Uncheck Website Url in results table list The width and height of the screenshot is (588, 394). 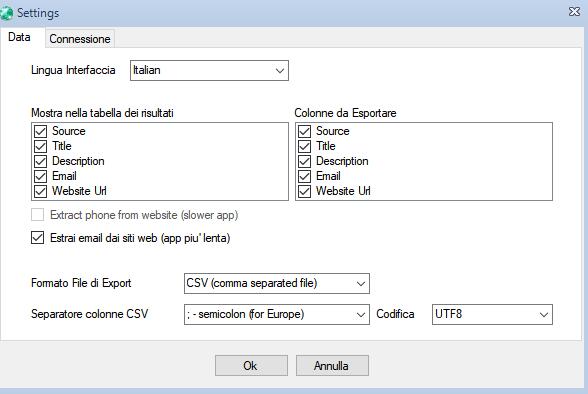click(40, 191)
